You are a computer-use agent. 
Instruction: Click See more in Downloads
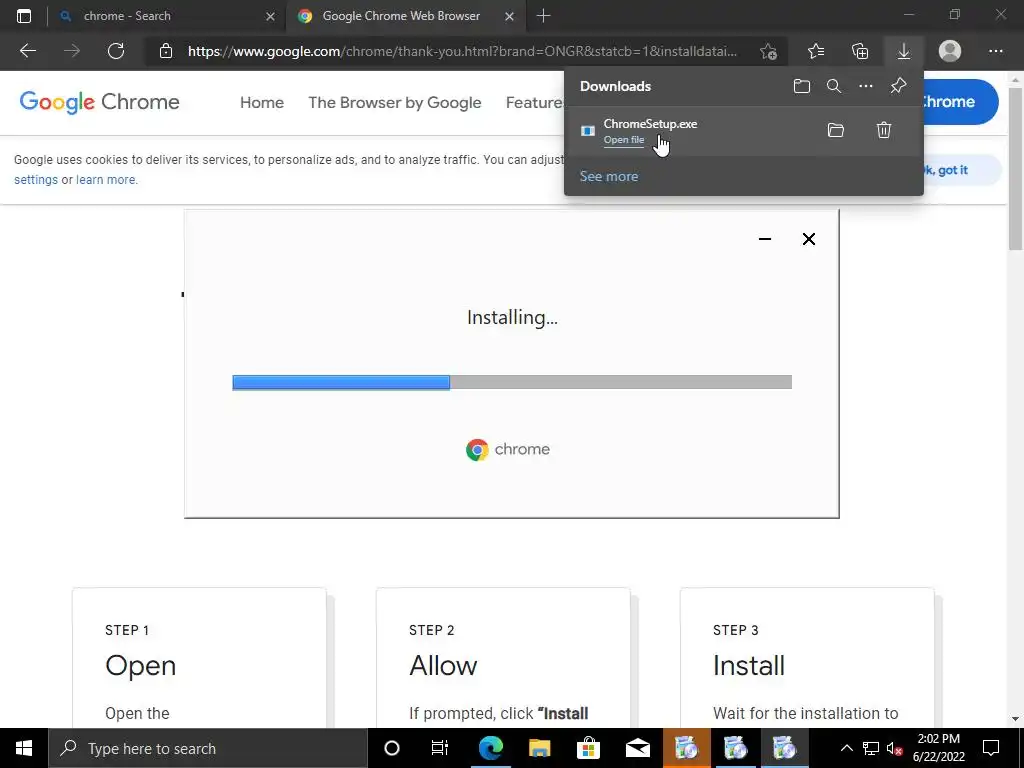pos(609,176)
